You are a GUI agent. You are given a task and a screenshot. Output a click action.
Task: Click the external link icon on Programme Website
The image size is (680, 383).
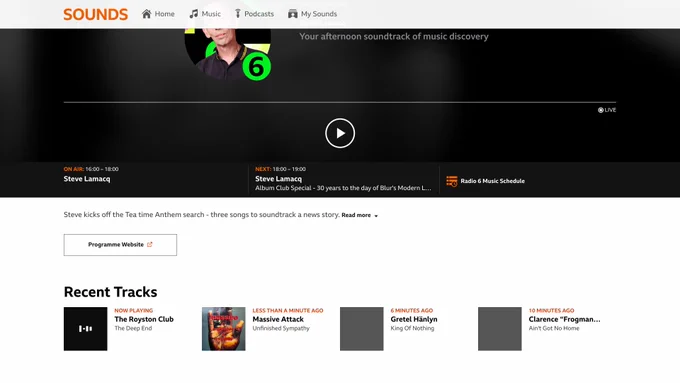click(150, 245)
